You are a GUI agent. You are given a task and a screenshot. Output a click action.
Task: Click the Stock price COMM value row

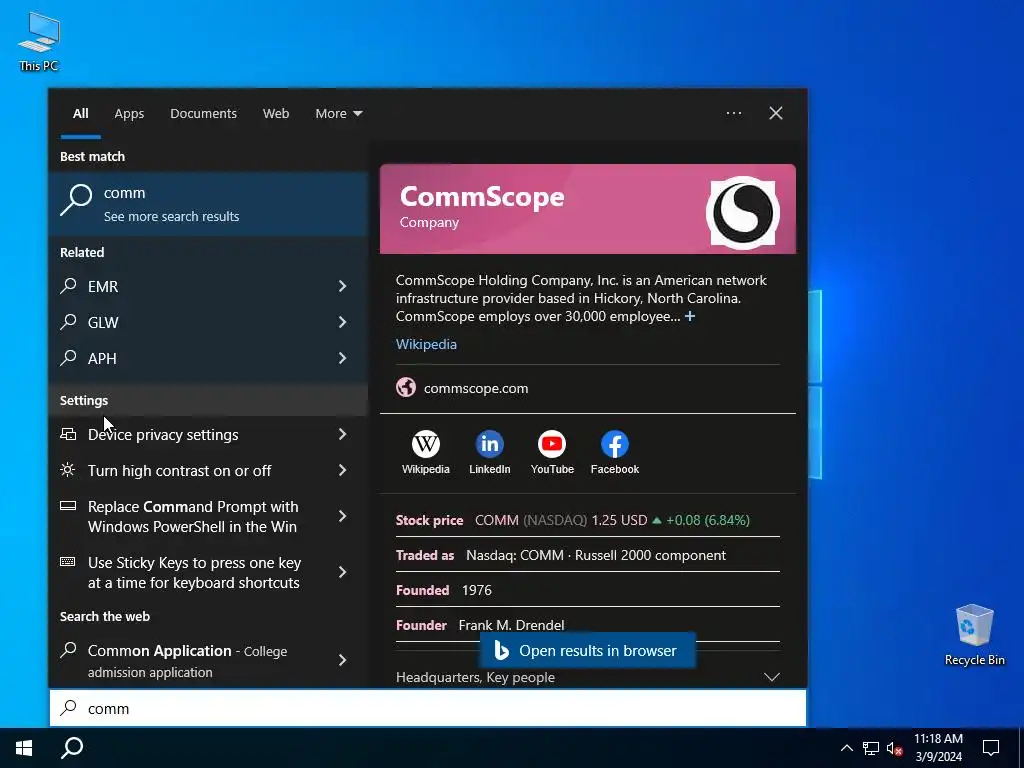(x=587, y=520)
